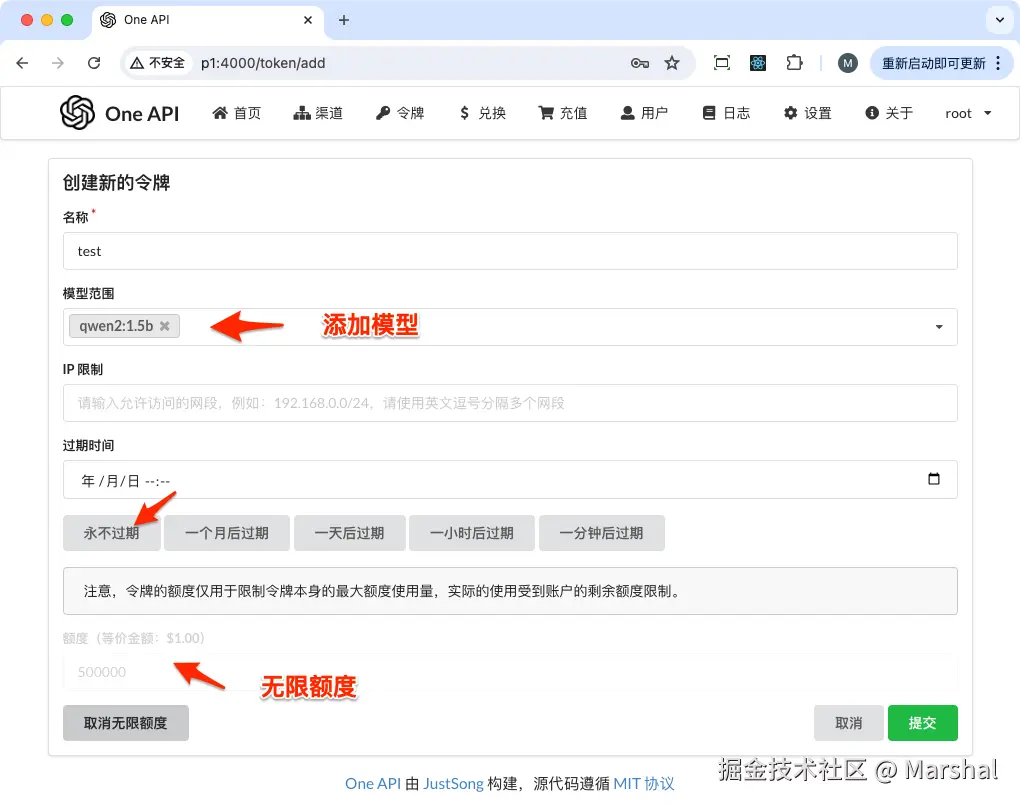This screenshot has height=806, width=1020.
Task: Click the not secure warning badge
Action: pyautogui.click(x=158, y=63)
